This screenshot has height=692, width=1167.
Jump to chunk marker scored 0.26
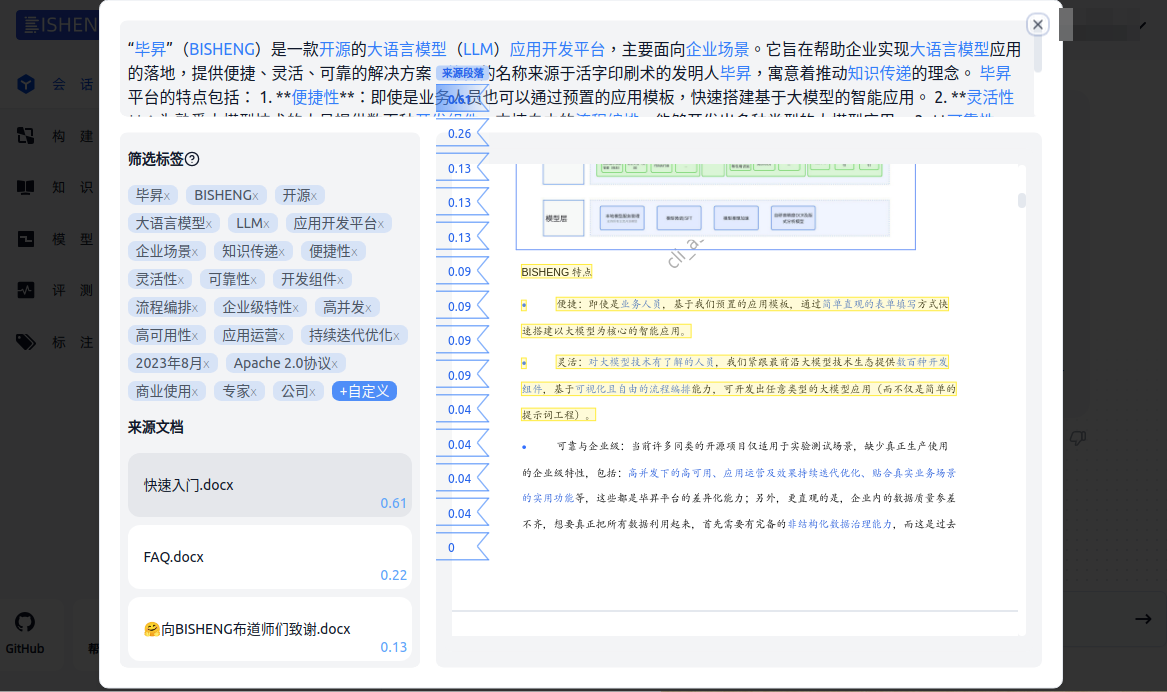coord(462,134)
